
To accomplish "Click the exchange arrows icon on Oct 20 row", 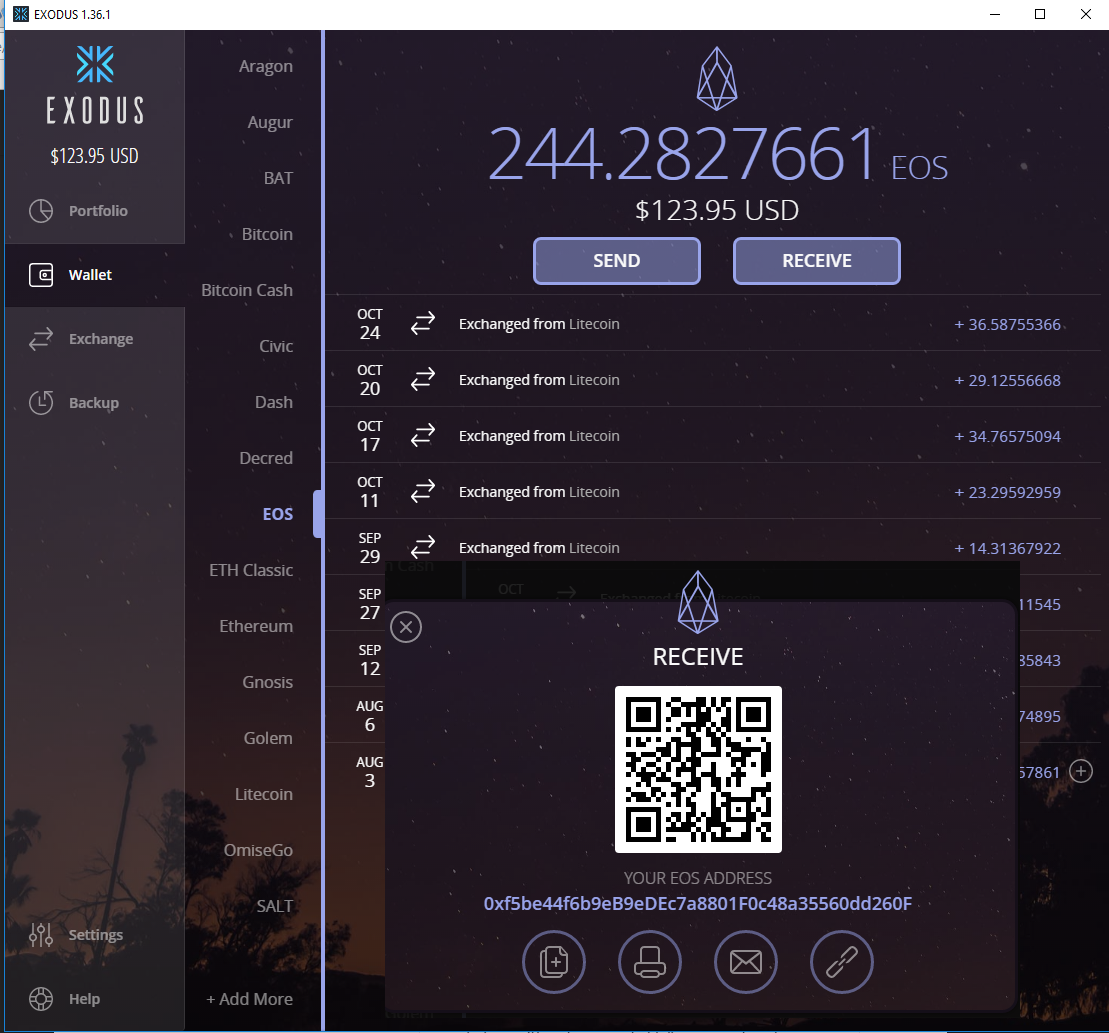I will [423, 380].
